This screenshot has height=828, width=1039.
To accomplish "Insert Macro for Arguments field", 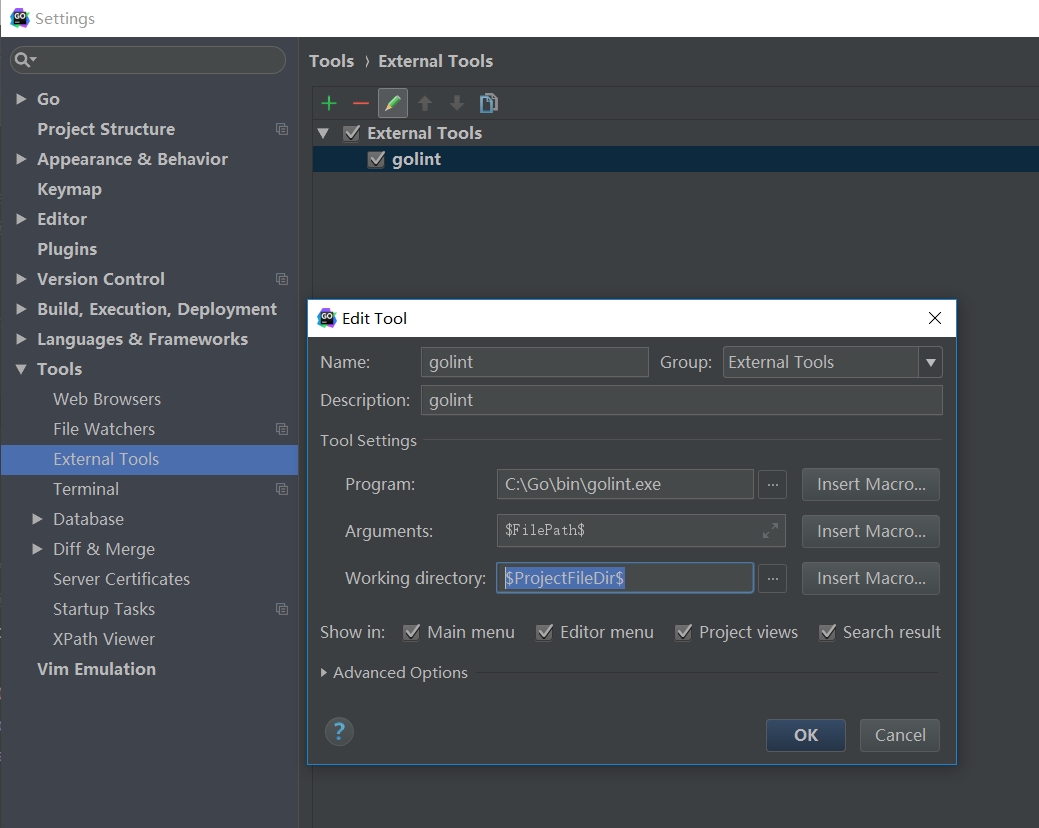I will point(871,531).
